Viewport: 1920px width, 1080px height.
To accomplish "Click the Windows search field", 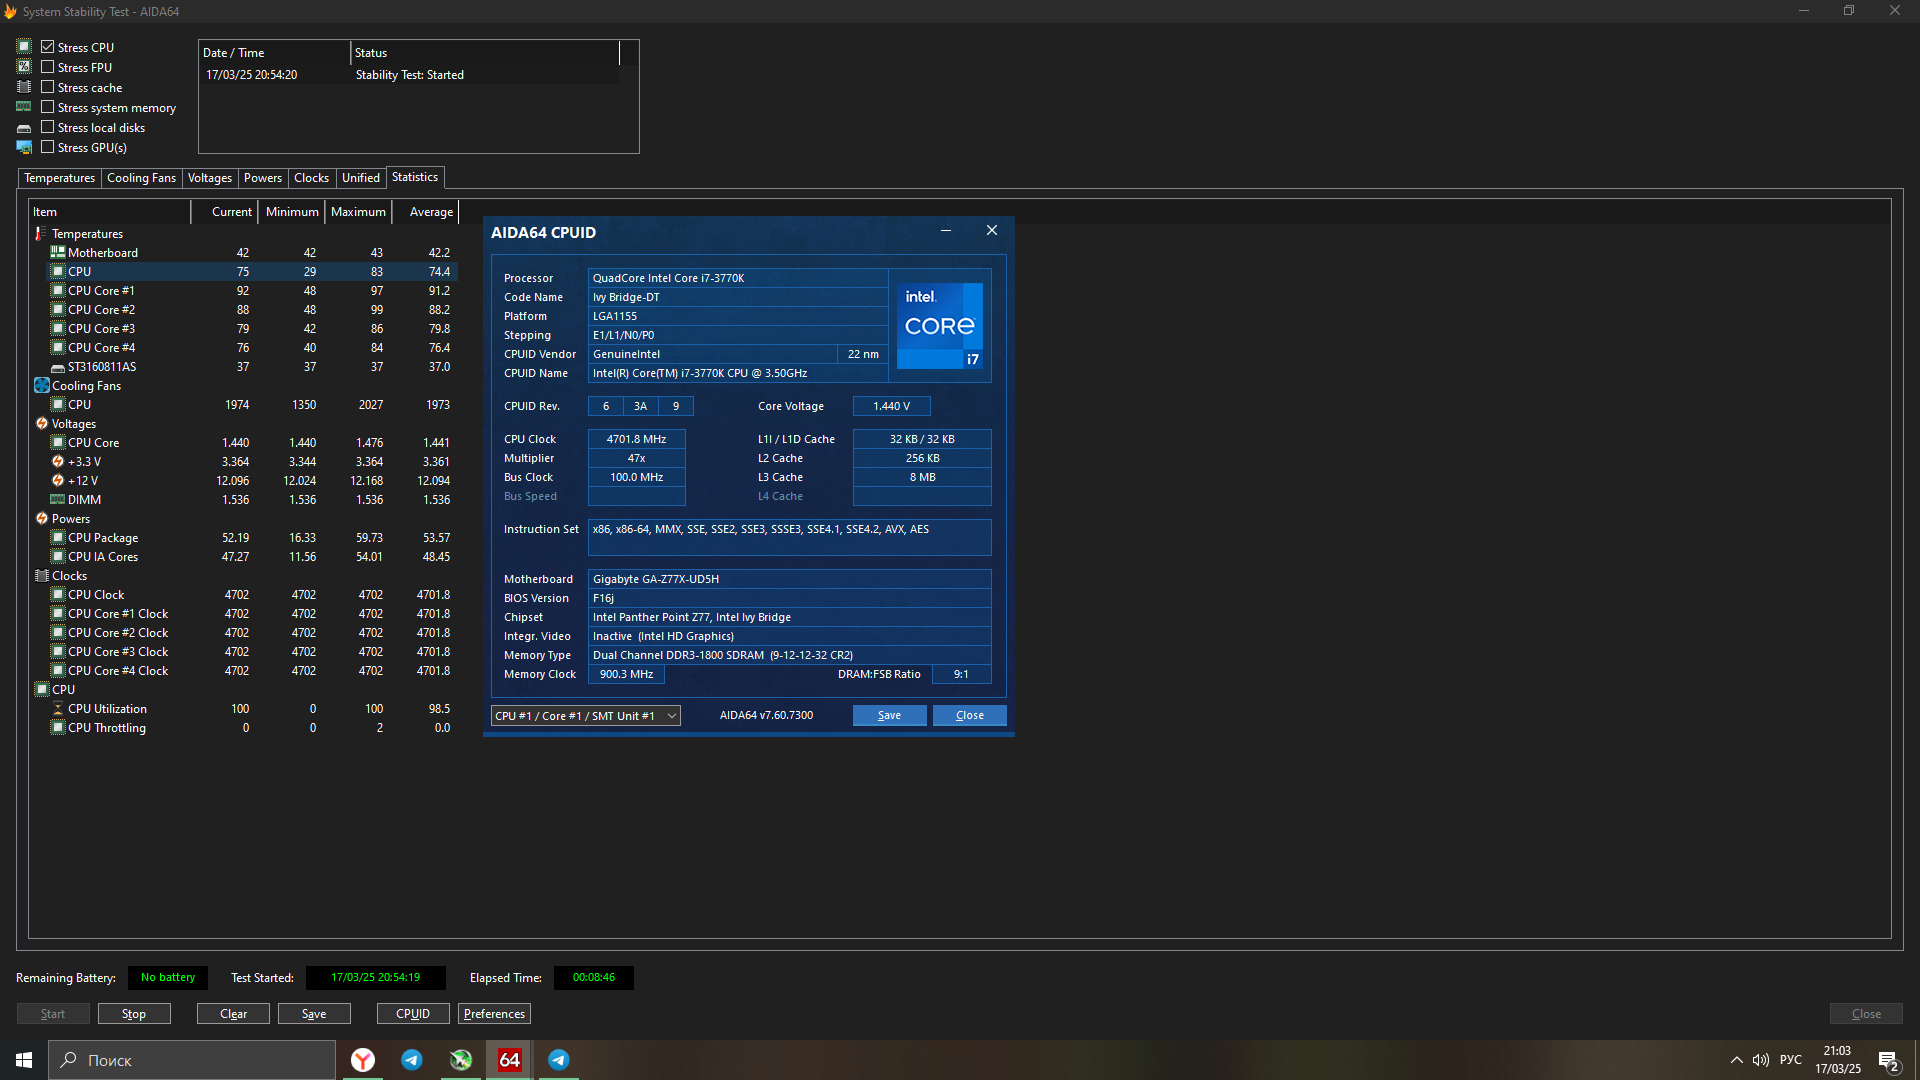I will click(192, 1060).
